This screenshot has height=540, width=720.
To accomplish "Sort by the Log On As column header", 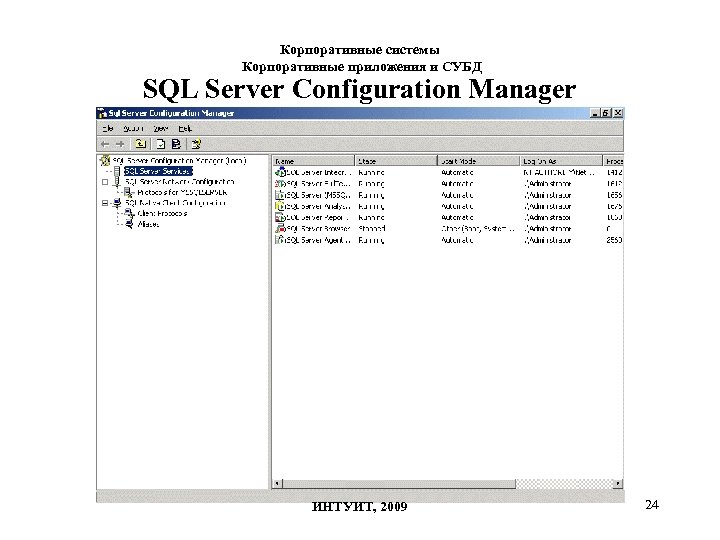I will [561, 161].
